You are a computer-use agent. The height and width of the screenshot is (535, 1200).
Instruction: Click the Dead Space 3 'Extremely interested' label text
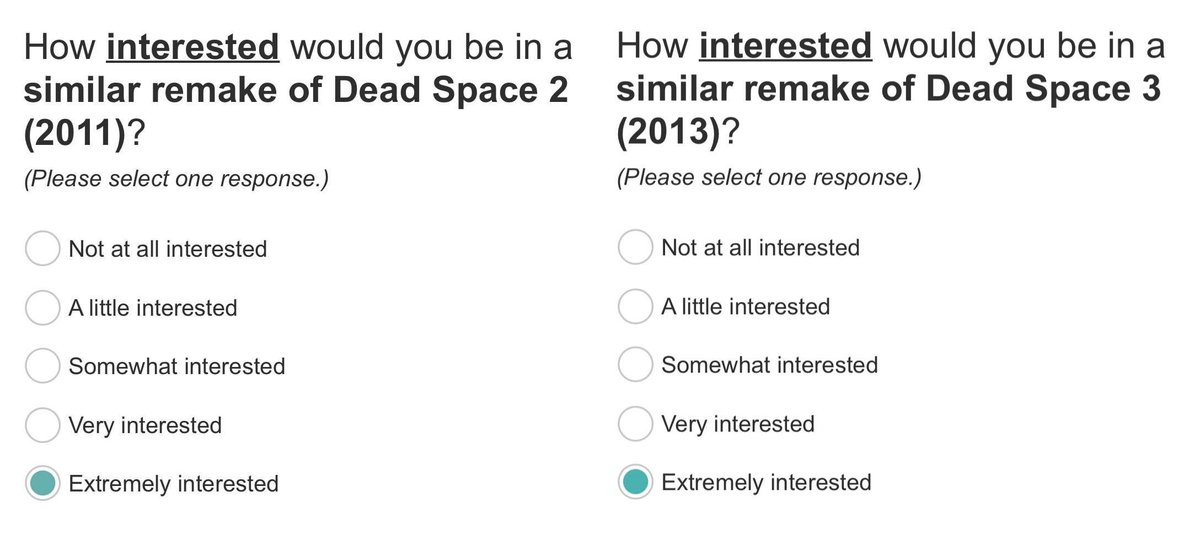(766, 484)
